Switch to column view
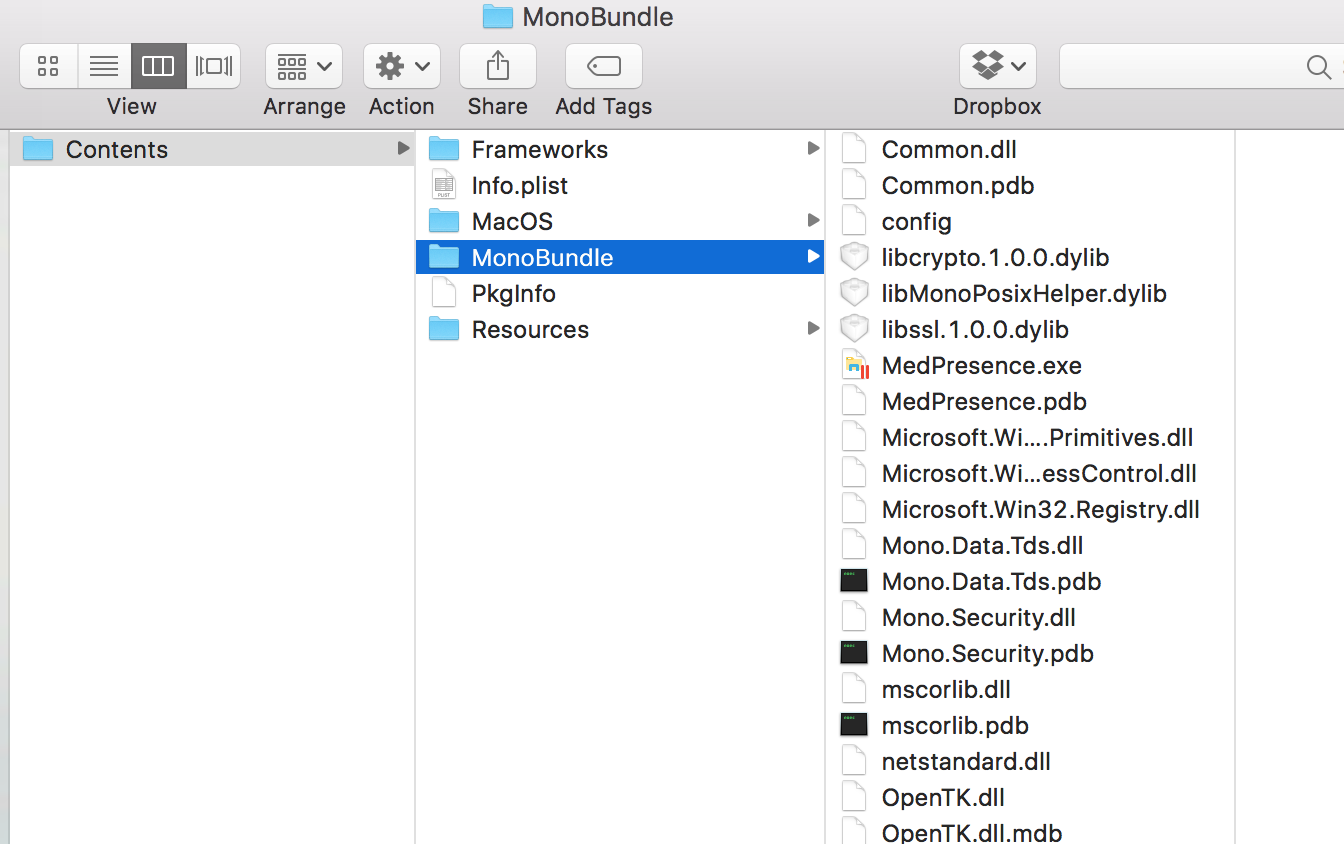This screenshot has height=844, width=1344. 158,67
